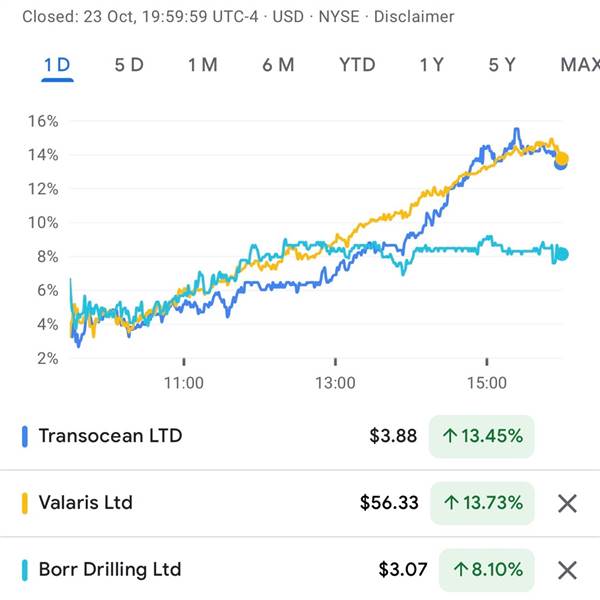The width and height of the screenshot is (600, 600).
Task: Show the 6 M chart range
Action: pos(278,65)
